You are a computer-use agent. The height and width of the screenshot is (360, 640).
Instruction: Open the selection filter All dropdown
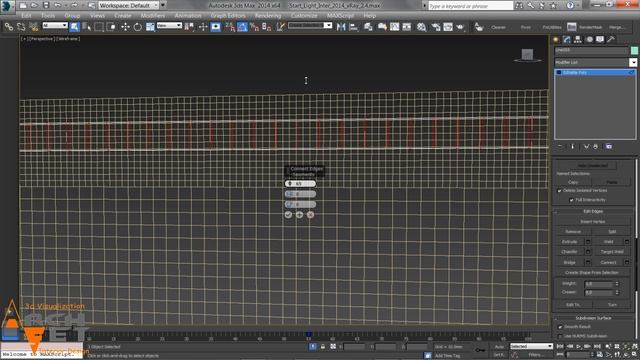click(x=55, y=25)
